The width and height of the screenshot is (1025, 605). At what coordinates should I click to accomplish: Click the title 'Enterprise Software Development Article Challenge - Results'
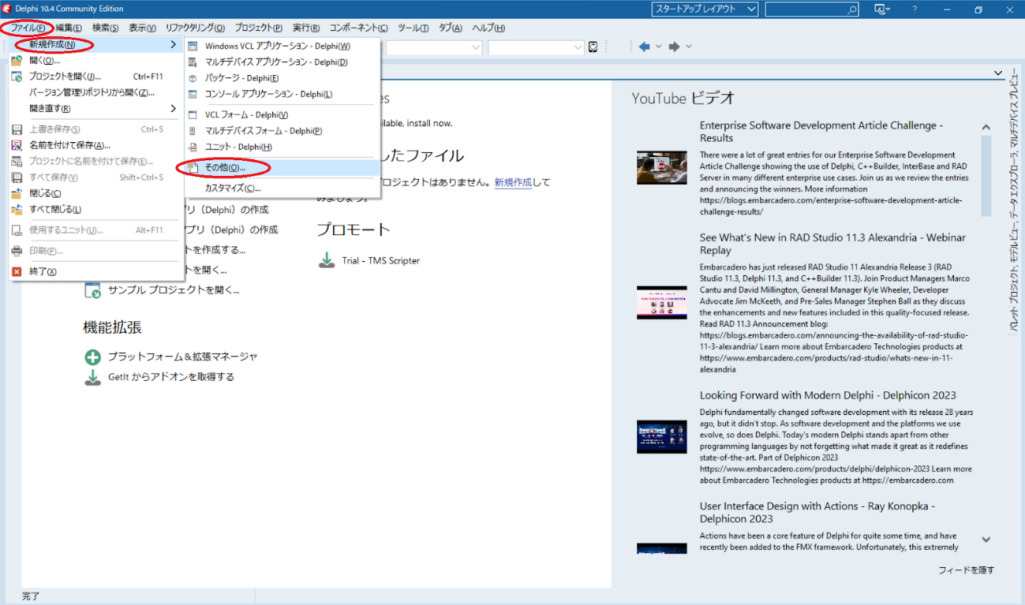[x=821, y=131]
